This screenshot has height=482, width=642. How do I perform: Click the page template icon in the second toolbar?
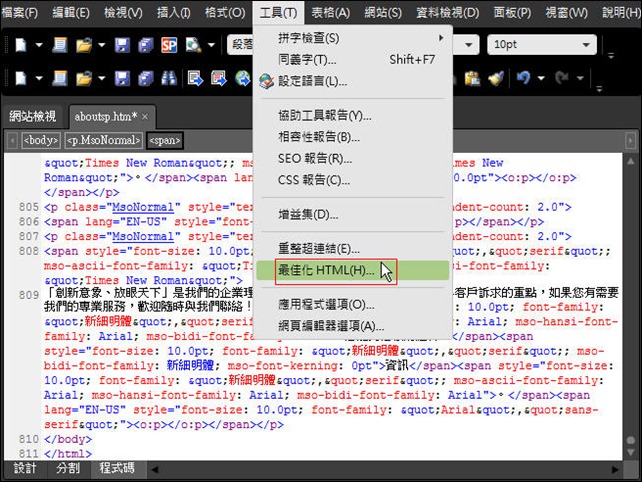(x=60, y=78)
